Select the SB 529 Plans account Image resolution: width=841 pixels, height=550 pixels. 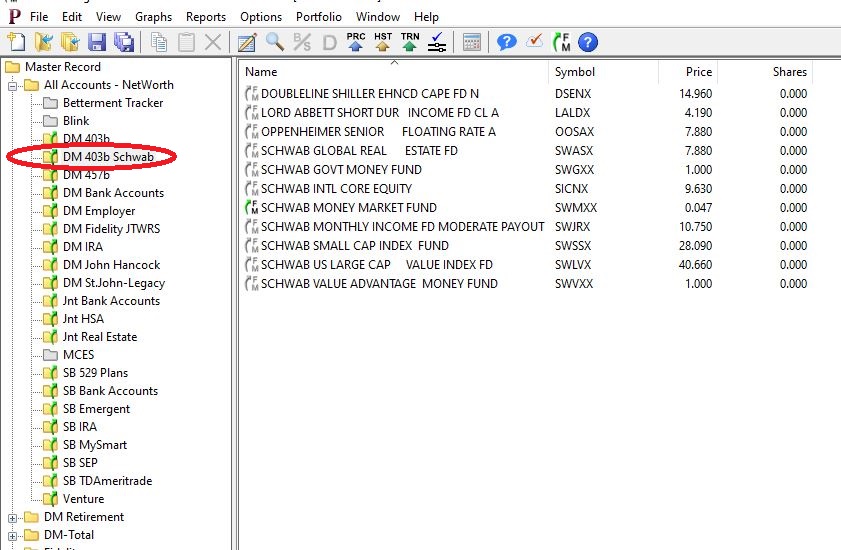pos(95,373)
